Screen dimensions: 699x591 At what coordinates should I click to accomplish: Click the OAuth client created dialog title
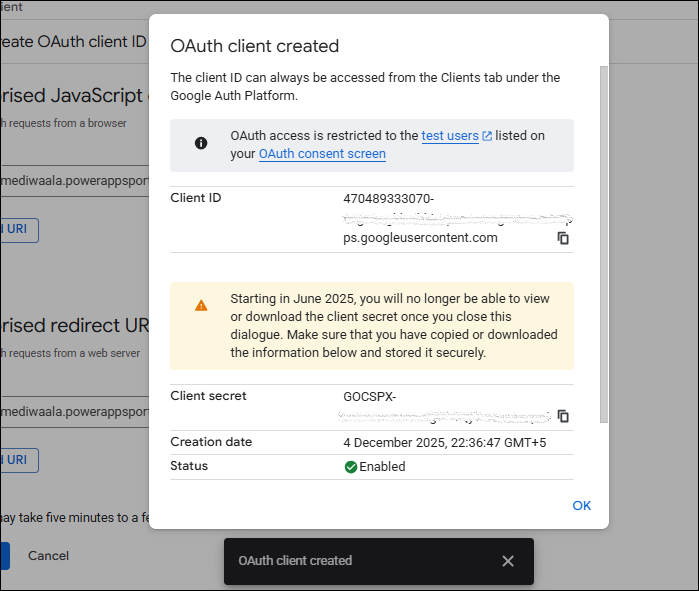pos(255,46)
